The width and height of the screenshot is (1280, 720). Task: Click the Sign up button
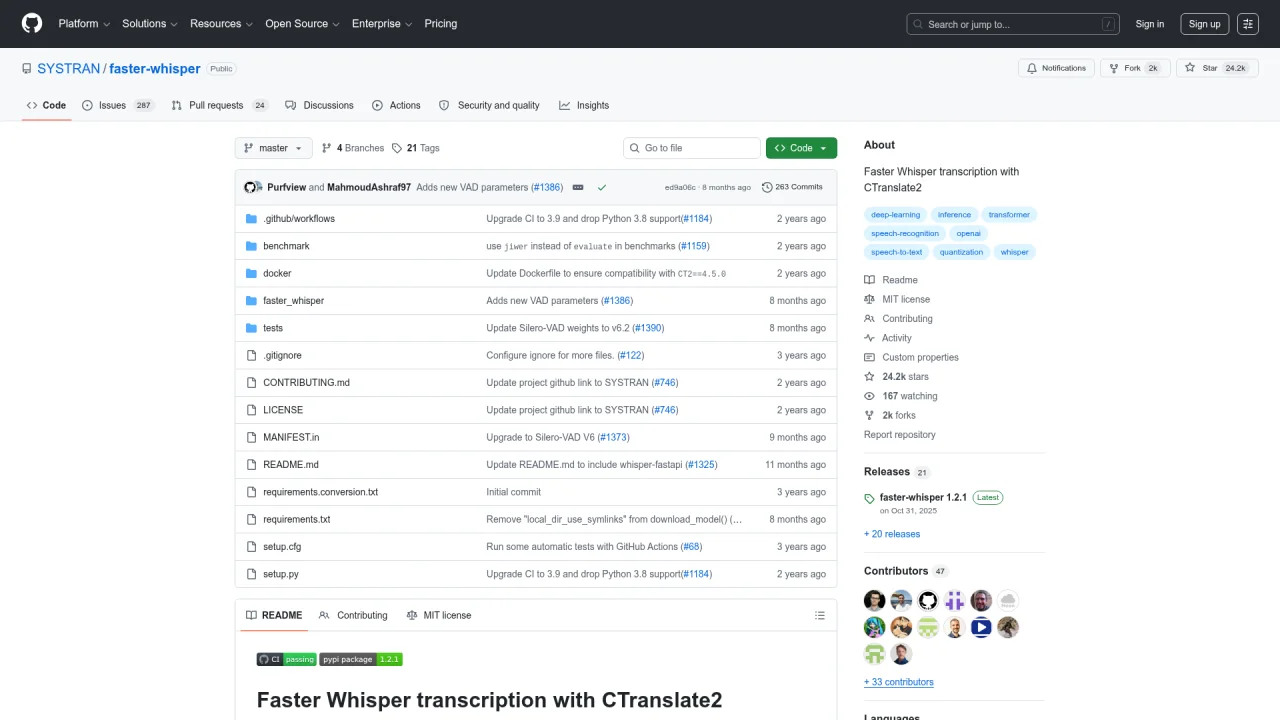pyautogui.click(x=1204, y=24)
